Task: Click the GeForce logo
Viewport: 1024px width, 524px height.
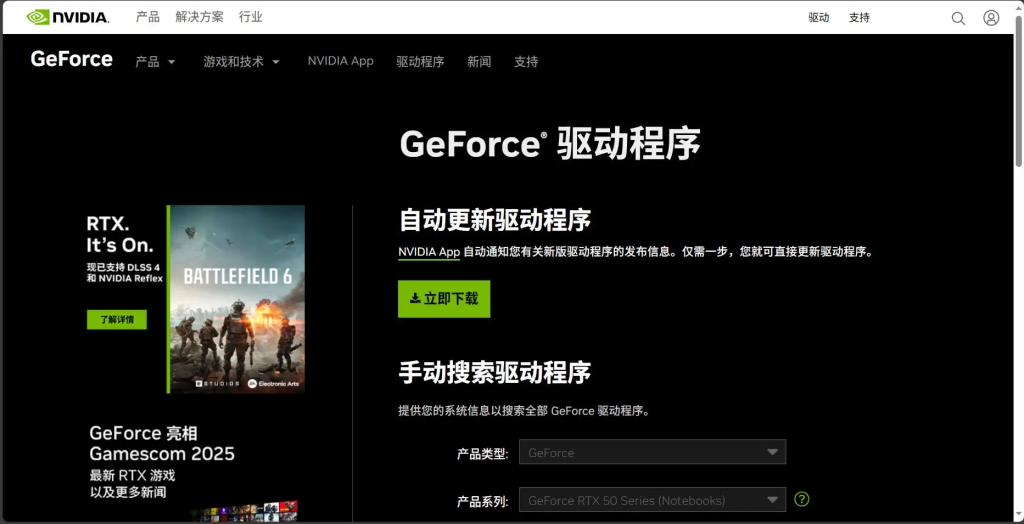Action: tap(72, 60)
